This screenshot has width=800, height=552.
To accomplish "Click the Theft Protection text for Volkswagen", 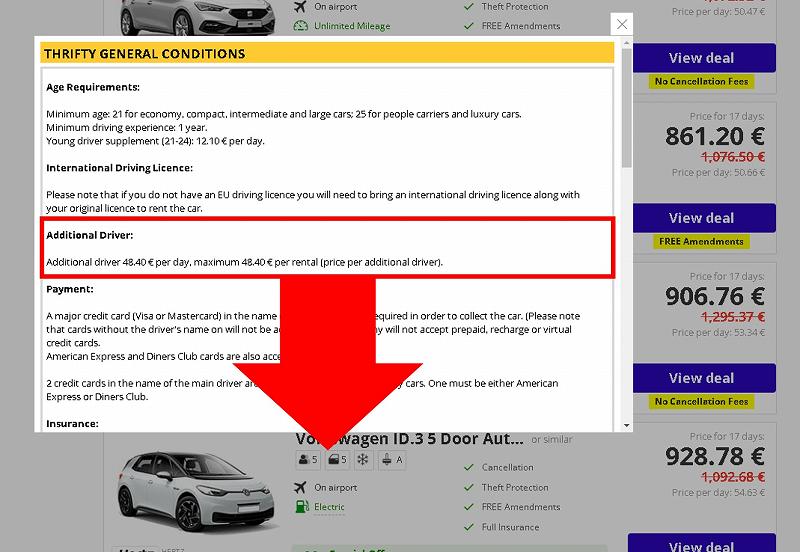I will pos(515,488).
